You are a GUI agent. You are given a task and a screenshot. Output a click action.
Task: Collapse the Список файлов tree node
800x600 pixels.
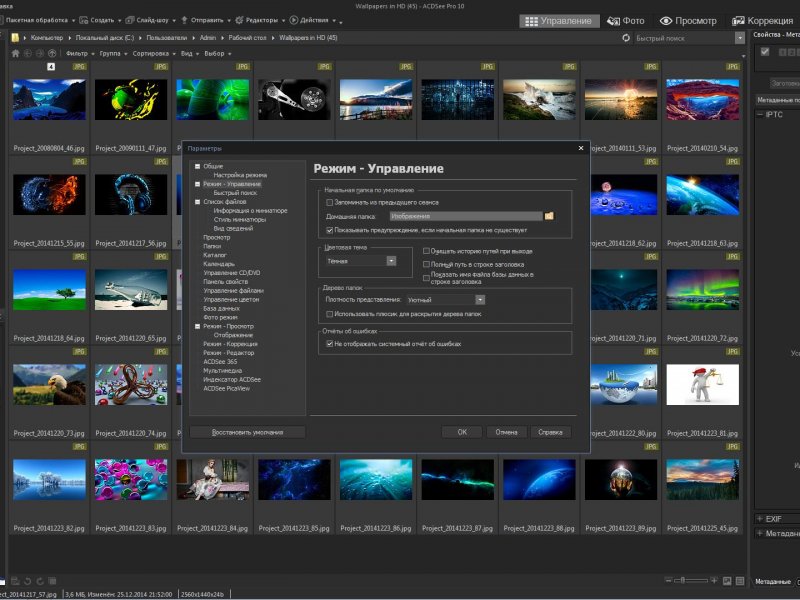click(197, 202)
